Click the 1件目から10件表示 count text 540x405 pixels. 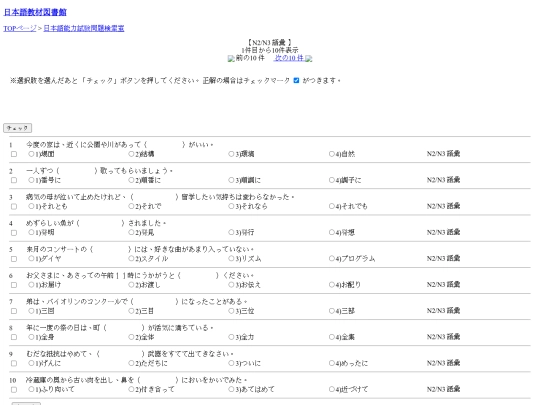click(270, 50)
